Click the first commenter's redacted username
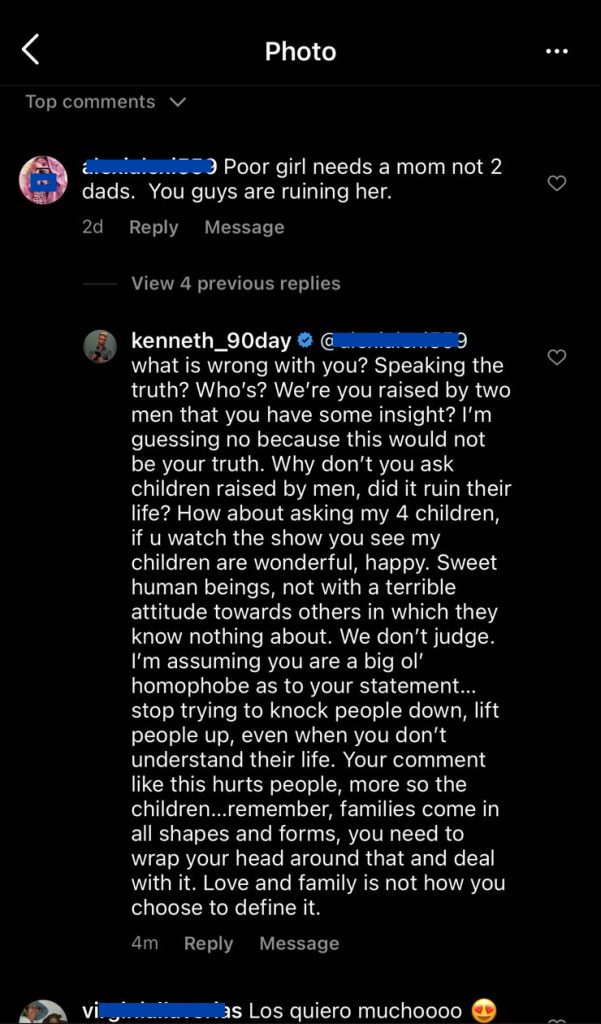The image size is (601, 1024). coord(150,166)
